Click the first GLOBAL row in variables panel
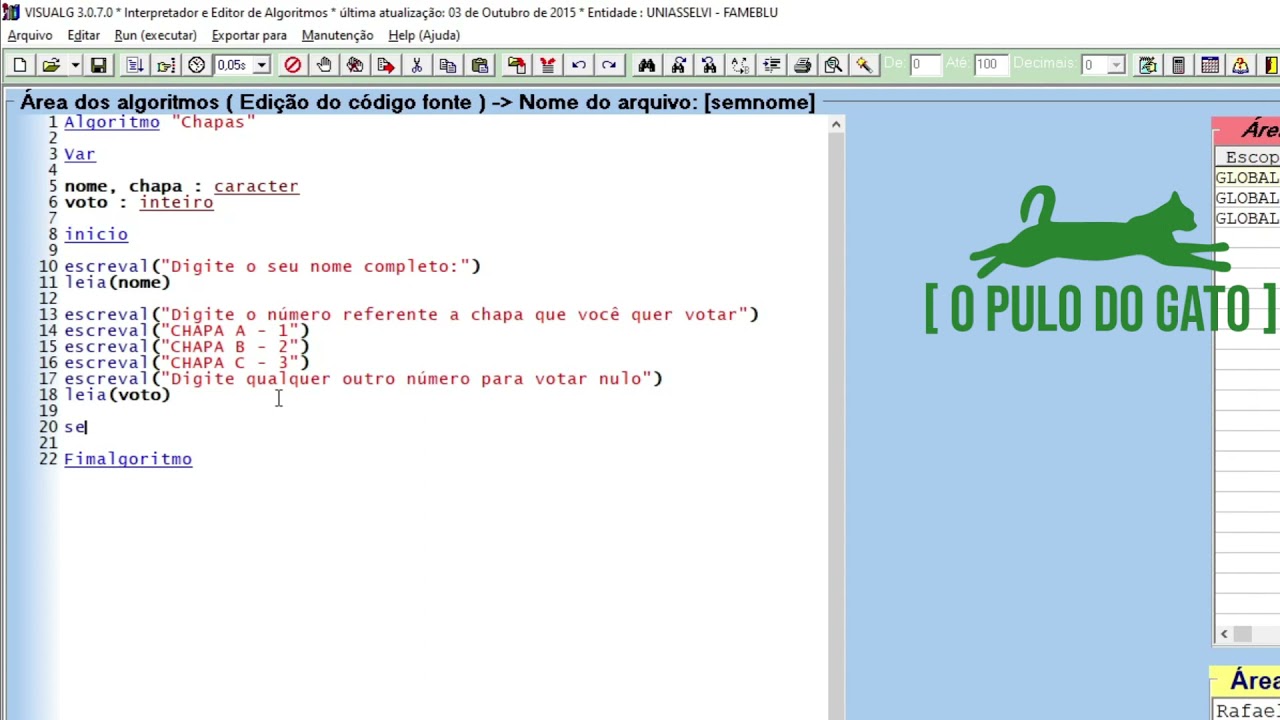Viewport: 1280px width, 720px height. coord(1247,178)
